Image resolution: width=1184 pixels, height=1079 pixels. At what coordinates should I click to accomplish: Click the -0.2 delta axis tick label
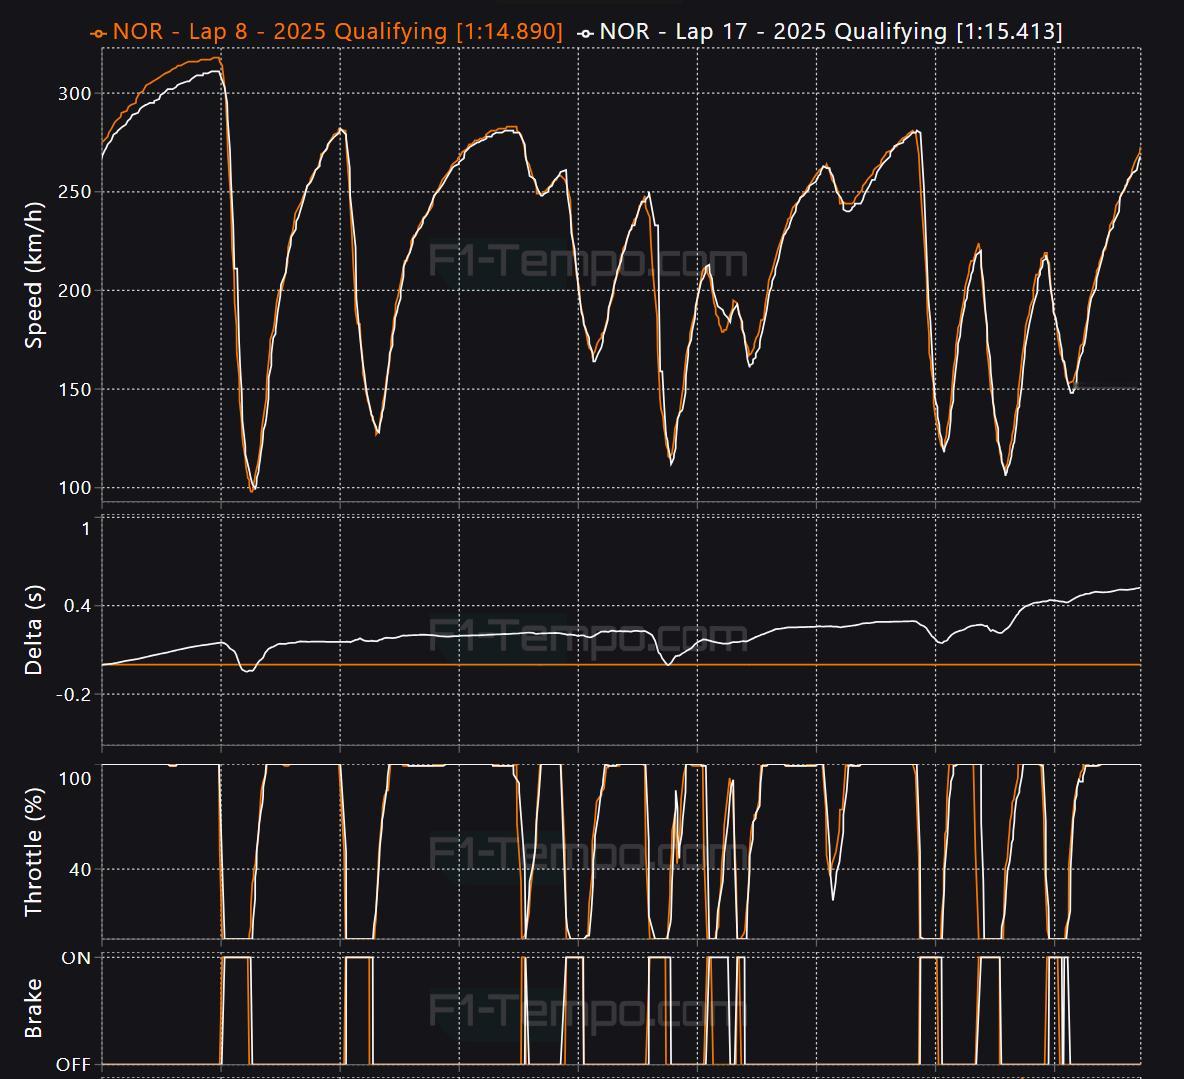click(73, 695)
